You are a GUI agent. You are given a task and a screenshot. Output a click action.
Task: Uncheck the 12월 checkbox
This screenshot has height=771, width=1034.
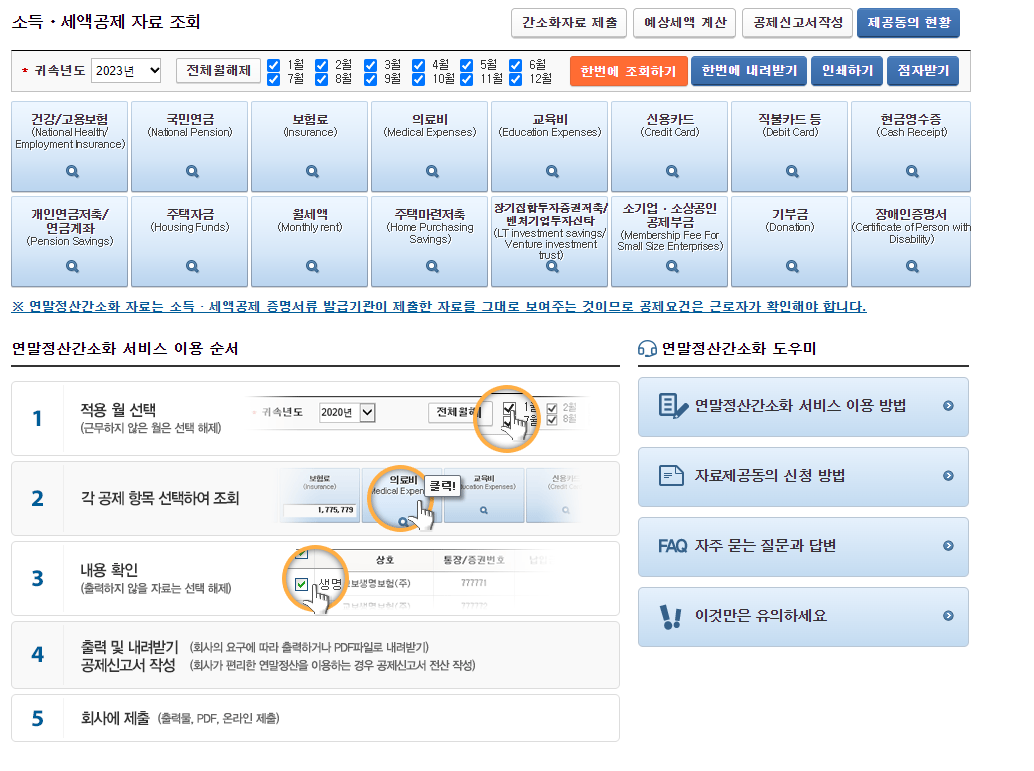[516, 79]
